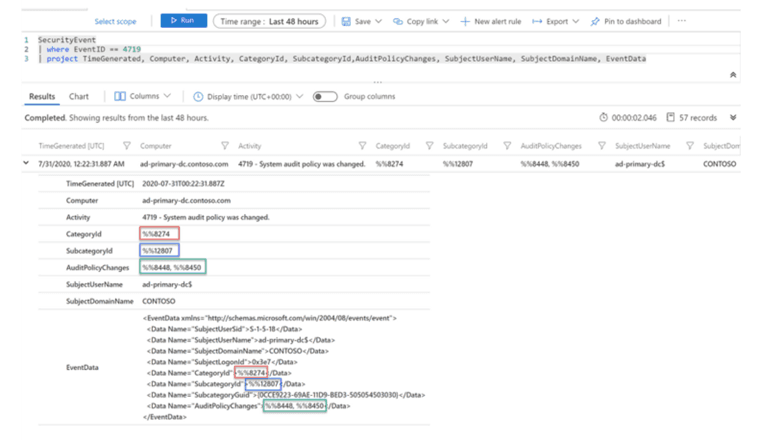The width and height of the screenshot is (782, 440).
Task: Select the Results tab
Action: point(42,97)
